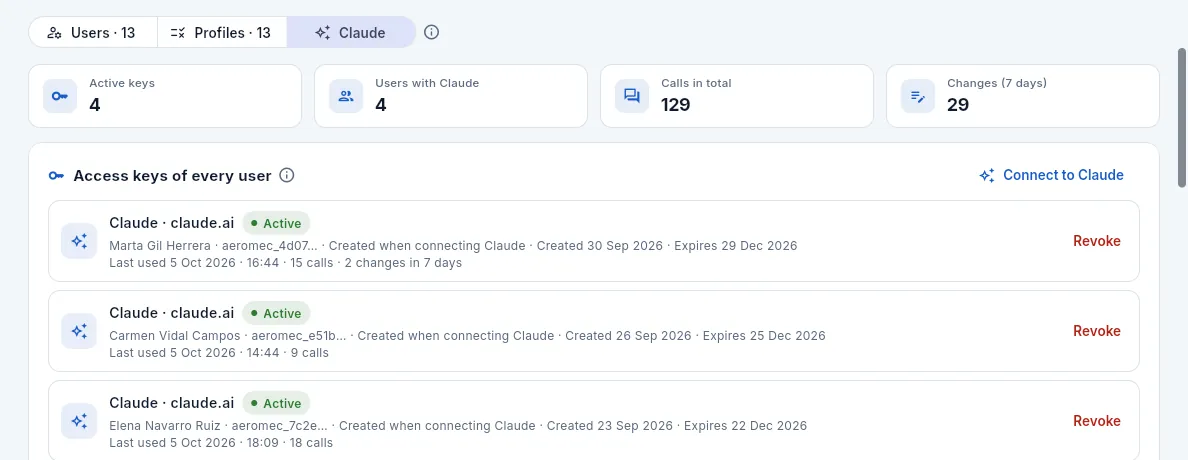Screen dimensions: 1188x460
Task: Click the Active badge in Marta Gil Herrera's row
Action: click(276, 224)
